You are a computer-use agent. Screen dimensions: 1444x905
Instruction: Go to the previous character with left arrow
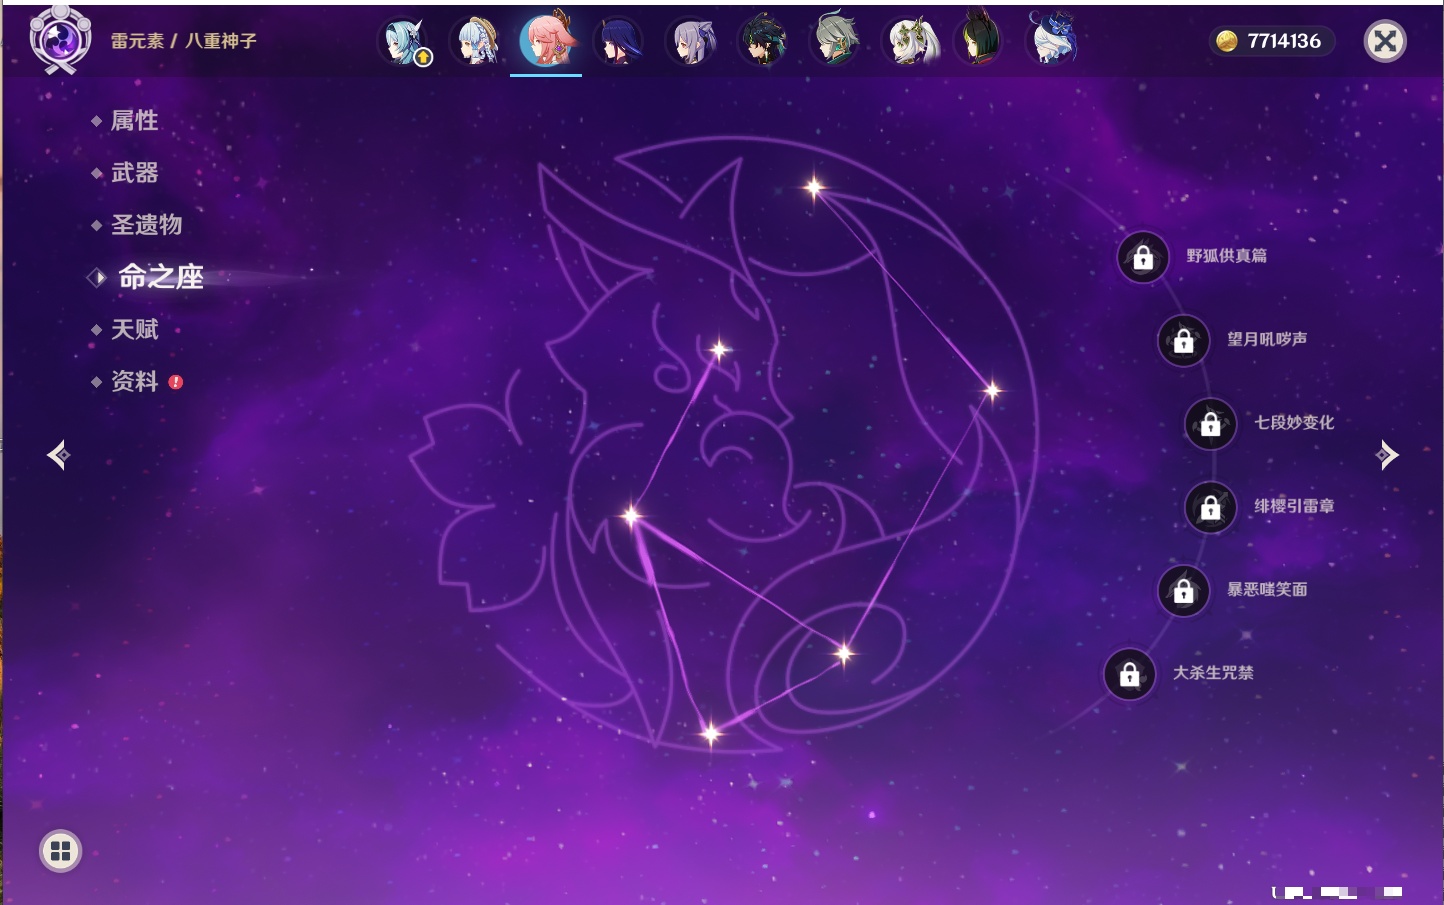tap(58, 455)
